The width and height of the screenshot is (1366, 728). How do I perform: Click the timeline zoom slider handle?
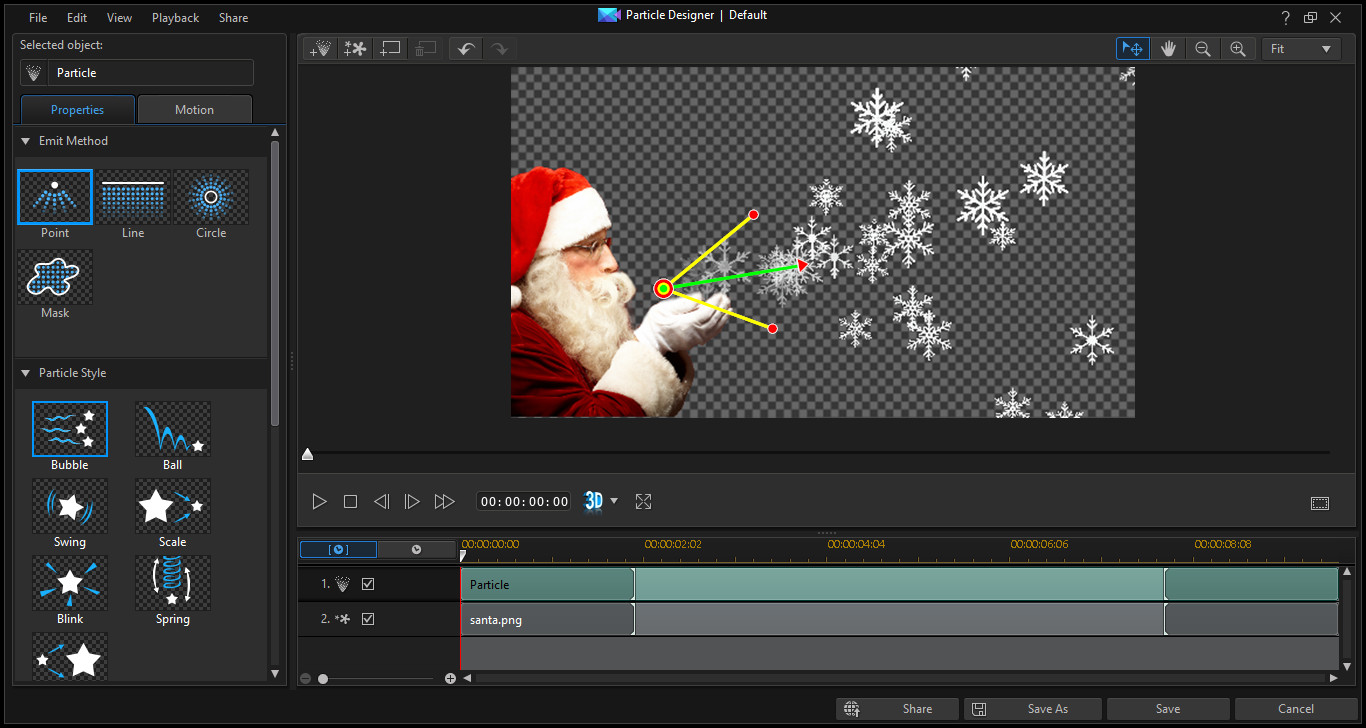tap(323, 679)
